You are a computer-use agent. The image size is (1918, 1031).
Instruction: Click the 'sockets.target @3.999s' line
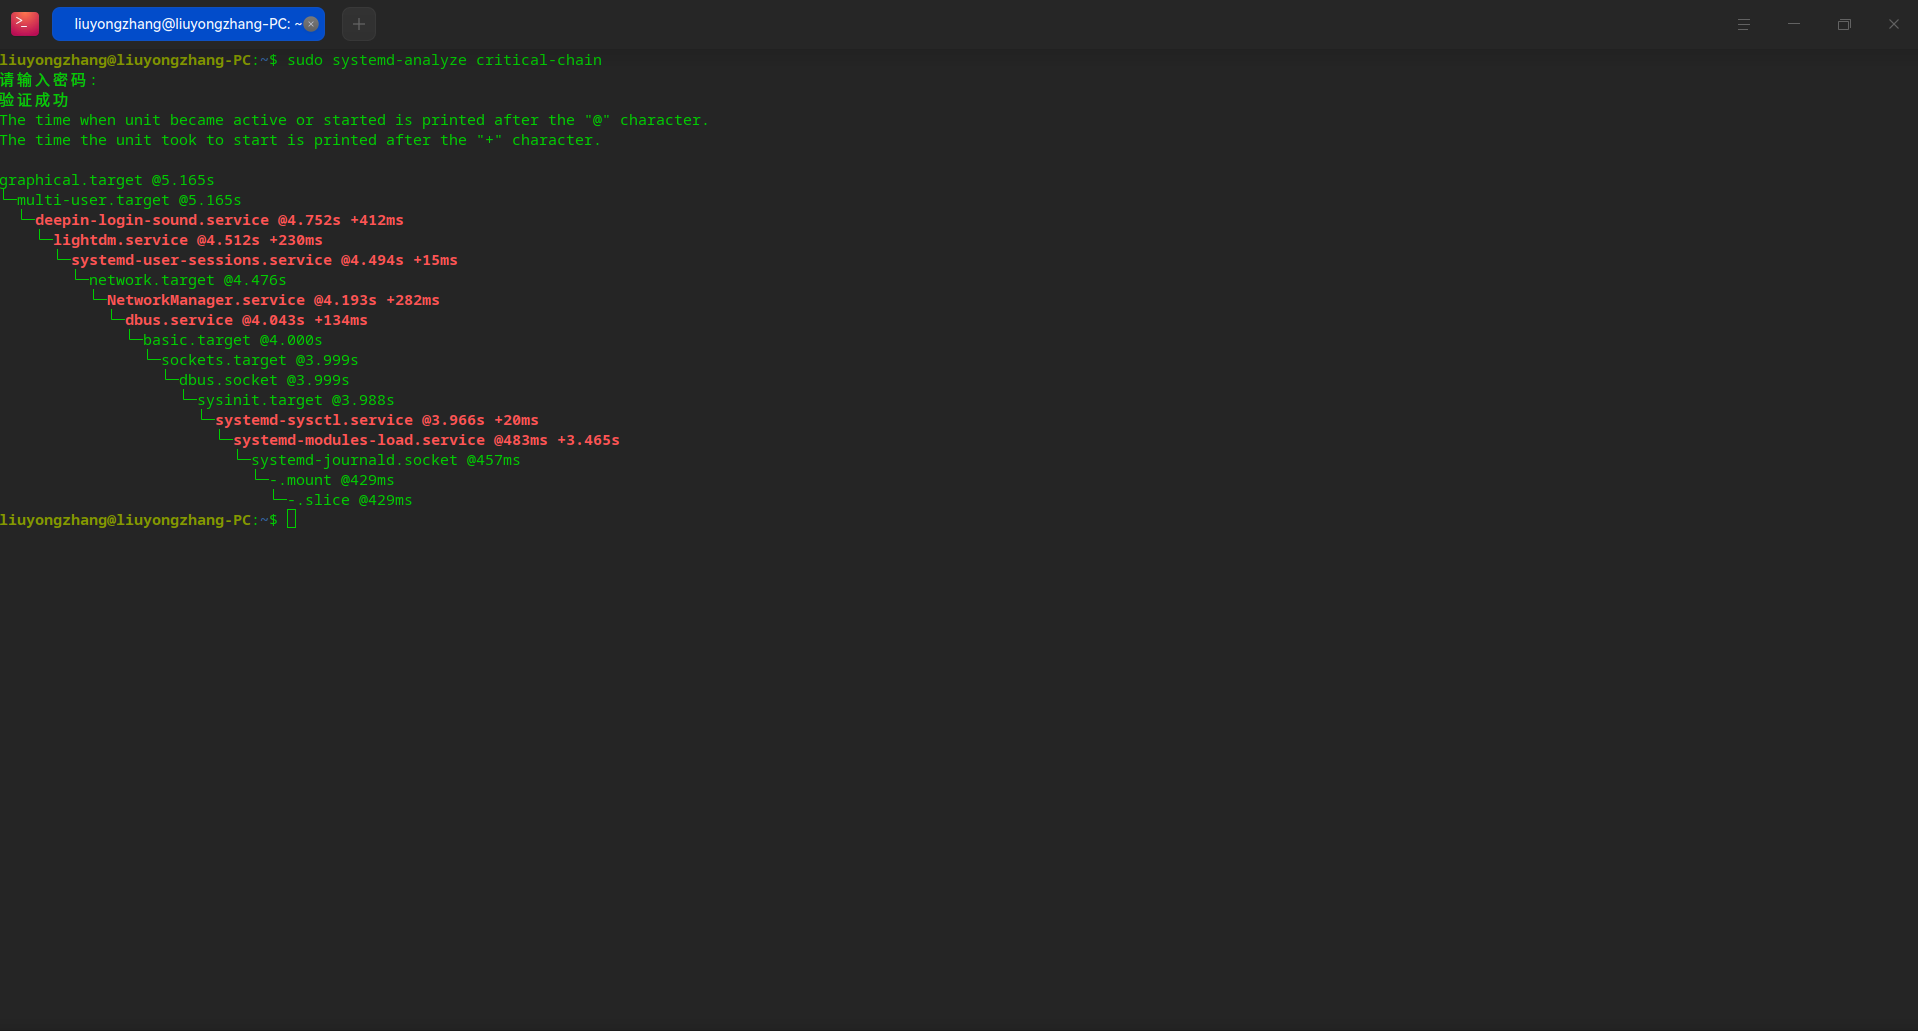click(x=260, y=360)
